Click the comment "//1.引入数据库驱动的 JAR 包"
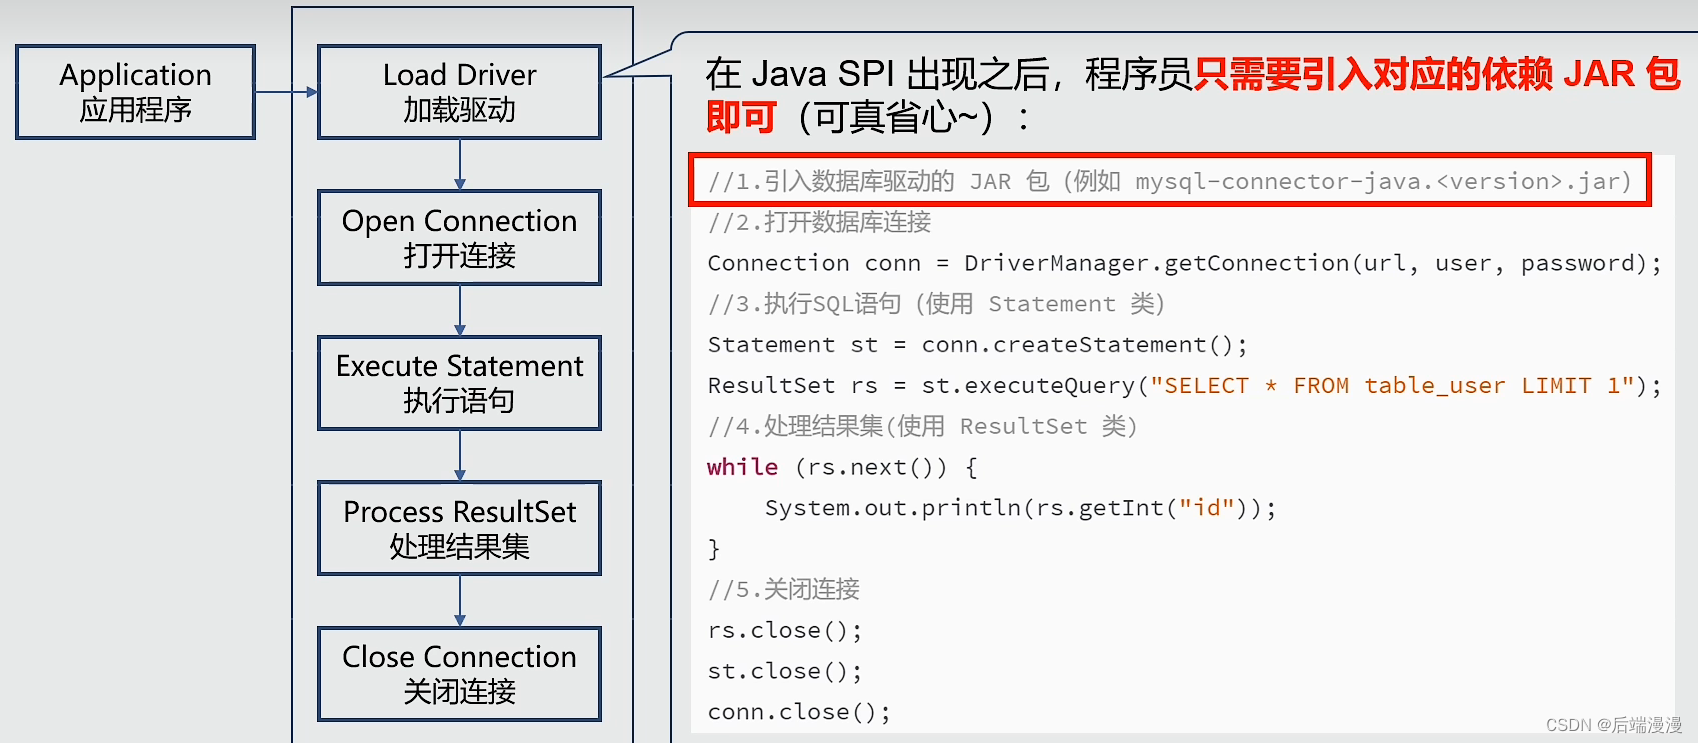This screenshot has width=1698, height=743. click(x=879, y=181)
